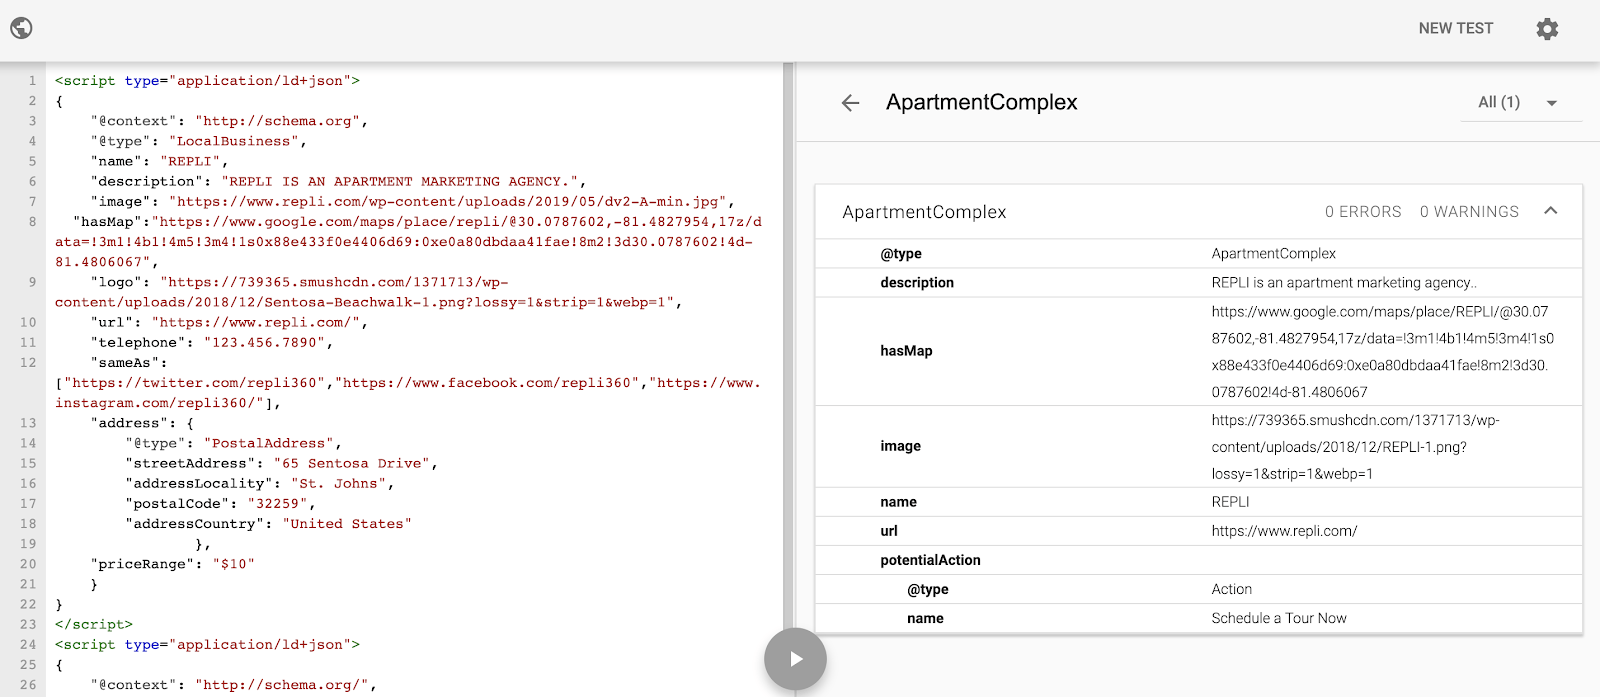Click the ApartmentComplex page heading
The width and height of the screenshot is (1600, 697).
coord(981,102)
